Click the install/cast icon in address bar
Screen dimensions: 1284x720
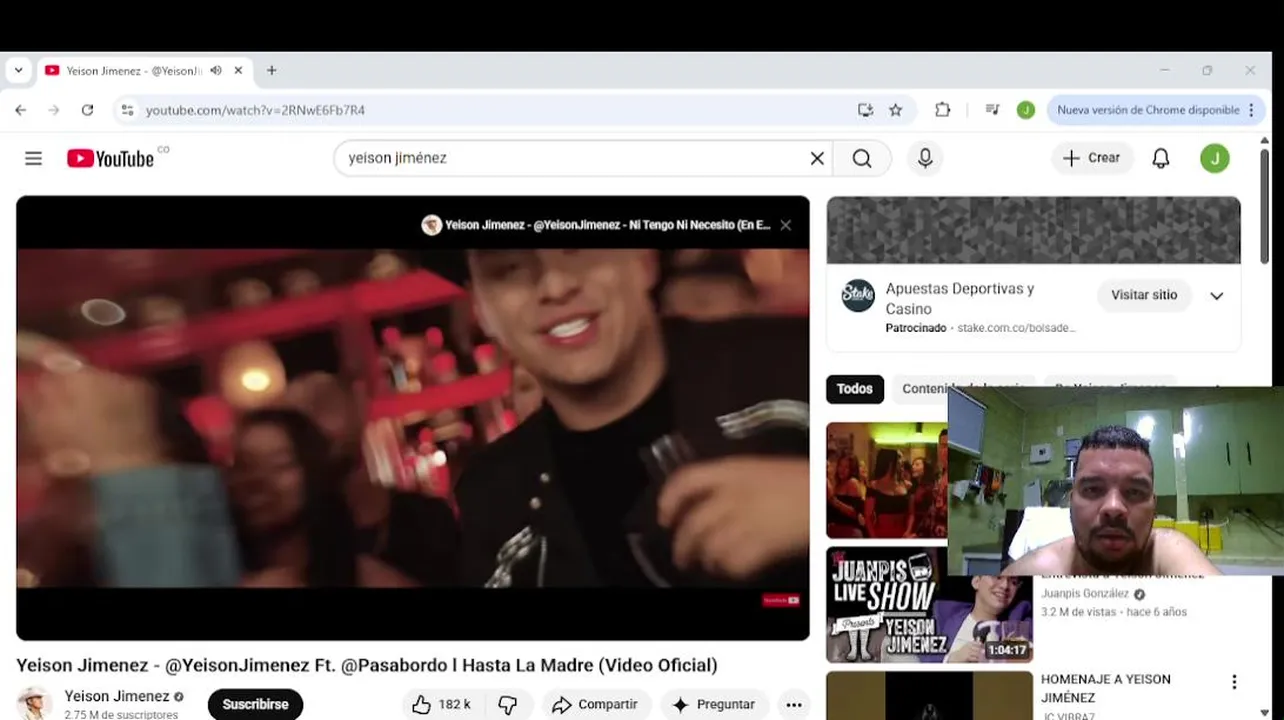pyautogui.click(x=865, y=110)
